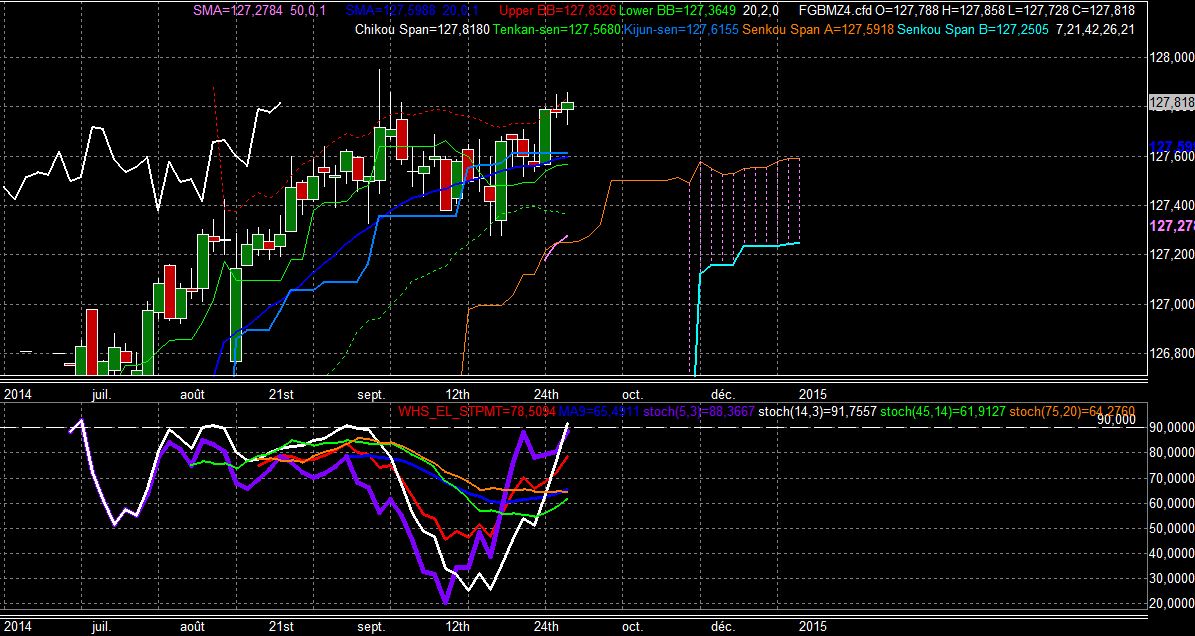Select the FGBMZ4.cfd symbol OHLC label
This screenshot has width=1195, height=636.
pyautogui.click(x=966, y=11)
